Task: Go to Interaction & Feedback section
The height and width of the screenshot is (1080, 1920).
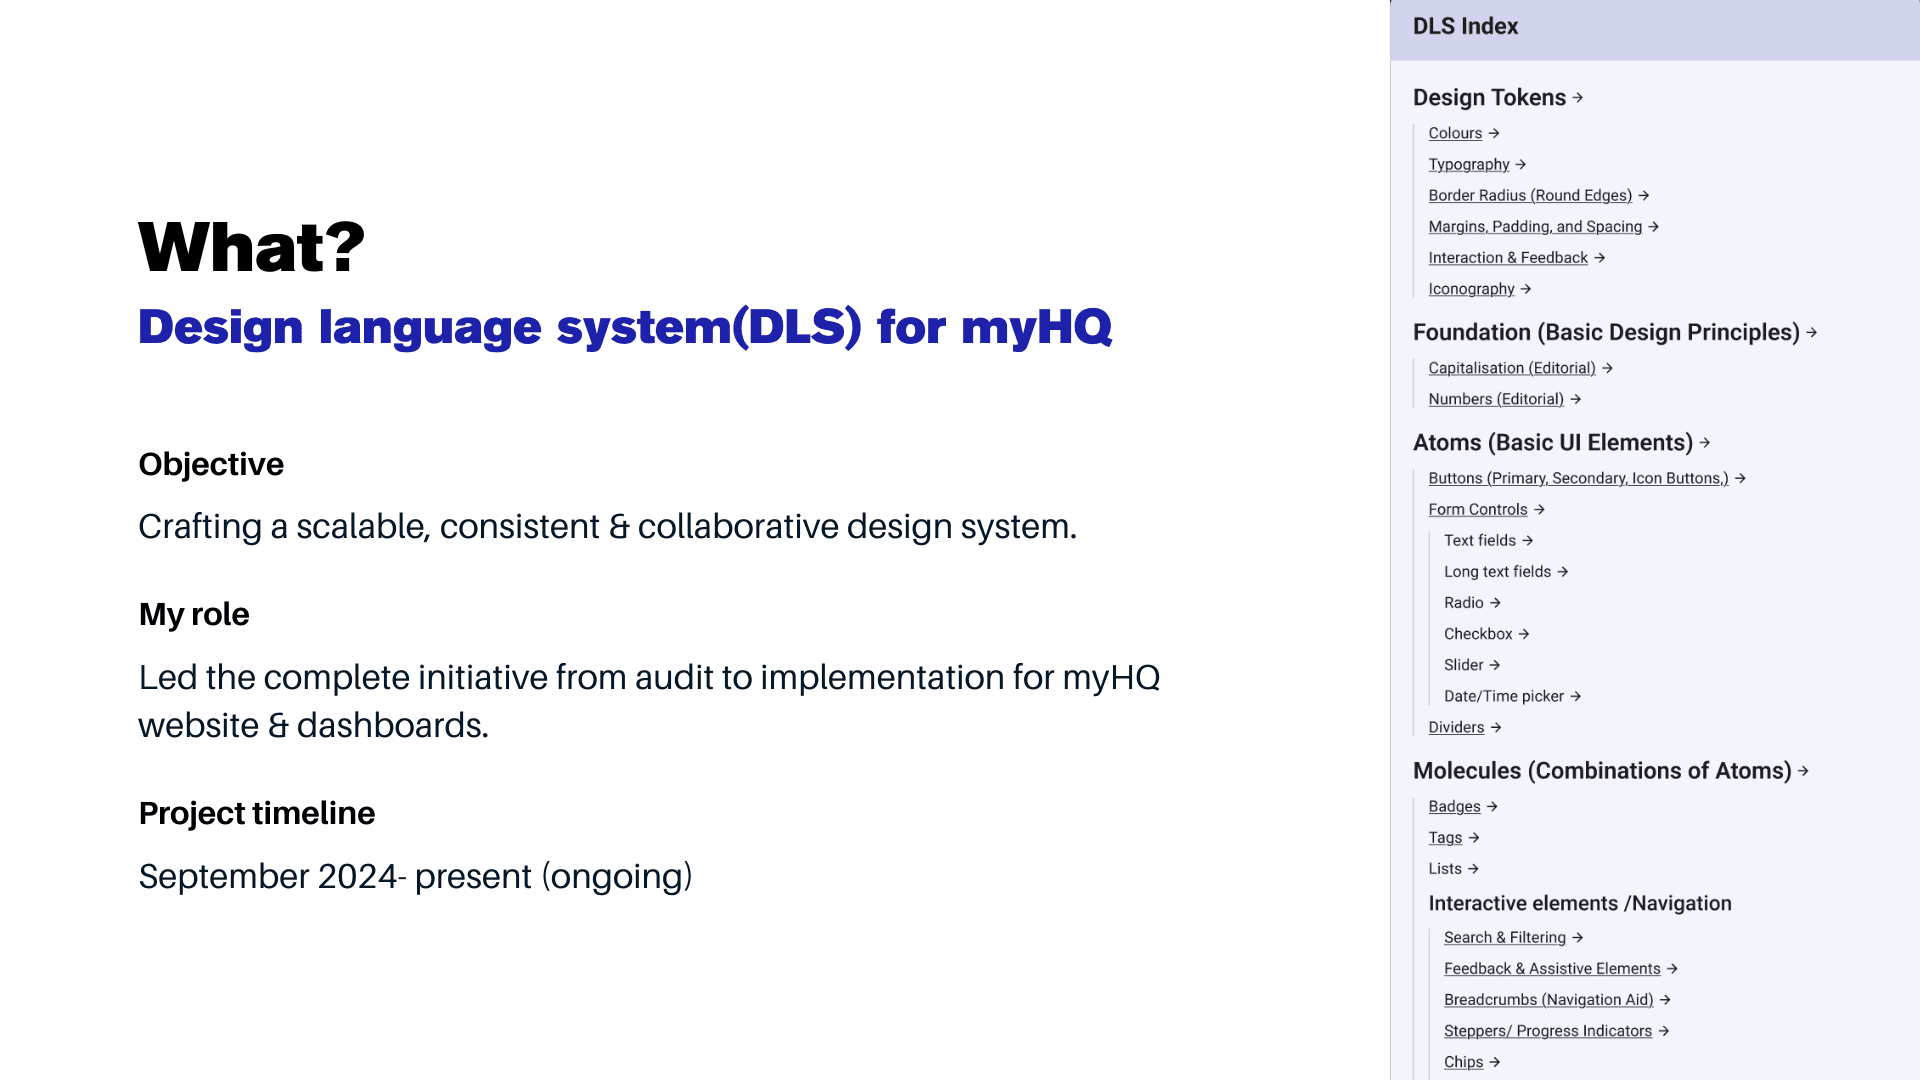Action: click(1507, 258)
